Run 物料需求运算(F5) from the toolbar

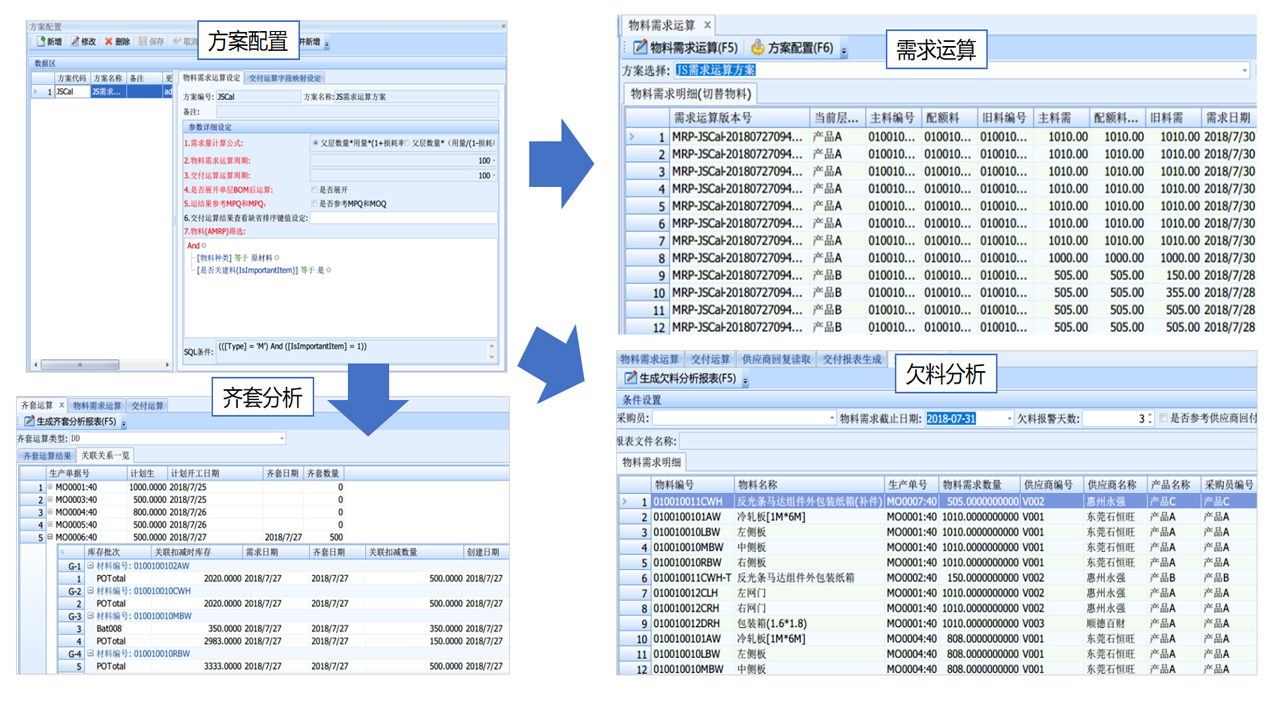point(685,47)
